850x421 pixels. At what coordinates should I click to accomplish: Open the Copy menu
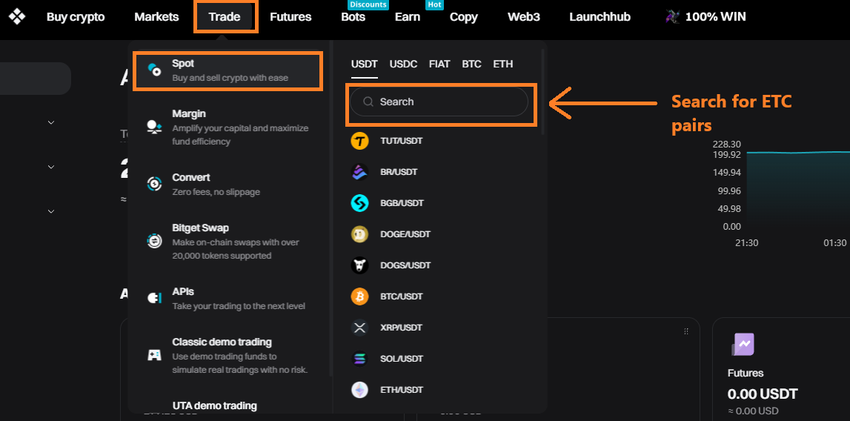click(463, 17)
